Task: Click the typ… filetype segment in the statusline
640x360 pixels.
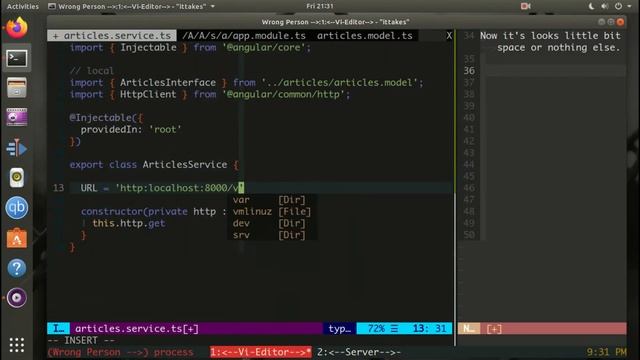Action: [x=340, y=329]
